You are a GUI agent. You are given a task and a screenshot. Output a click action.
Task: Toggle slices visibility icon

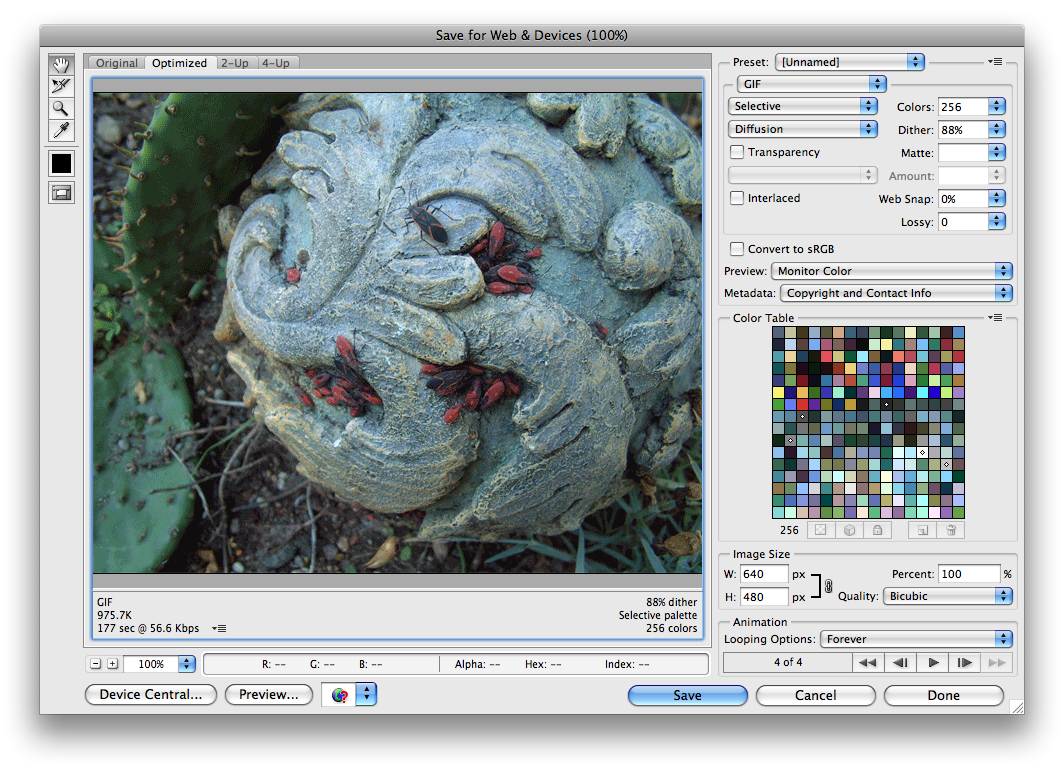click(x=62, y=193)
